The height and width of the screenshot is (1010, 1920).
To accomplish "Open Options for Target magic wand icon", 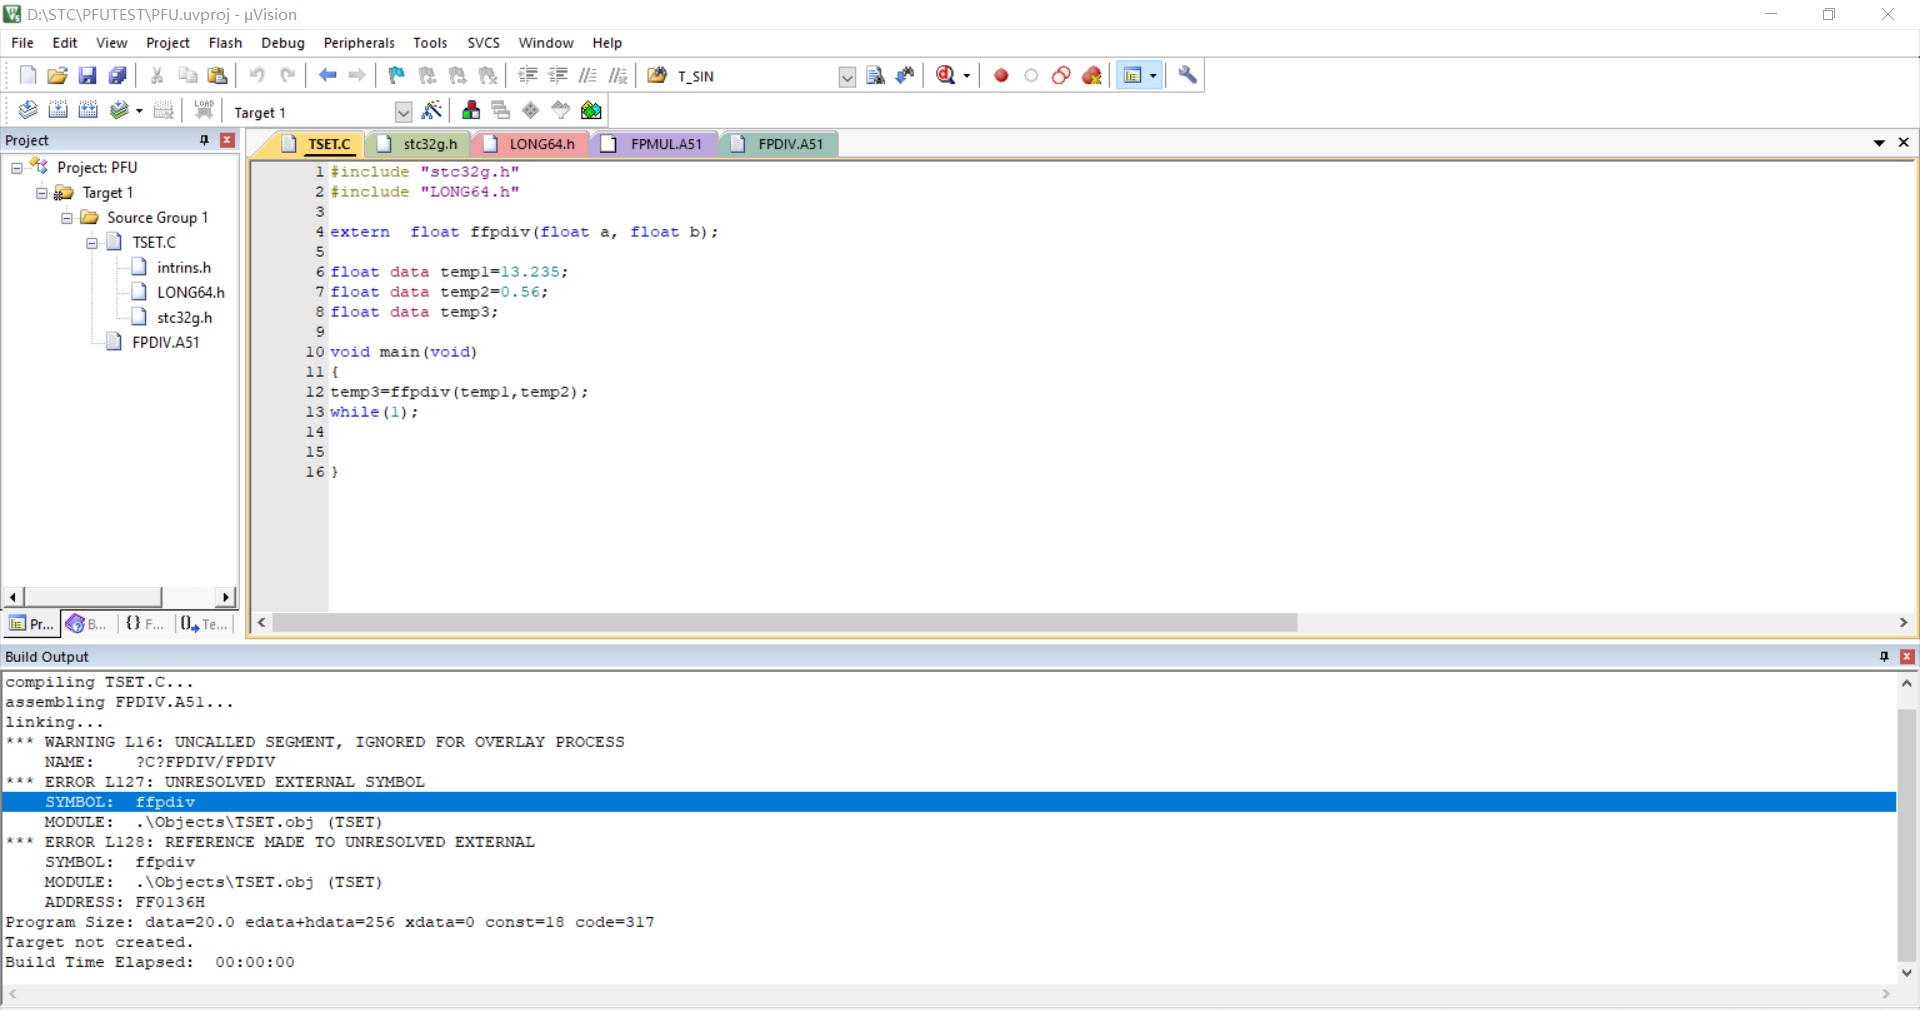I will (x=432, y=110).
